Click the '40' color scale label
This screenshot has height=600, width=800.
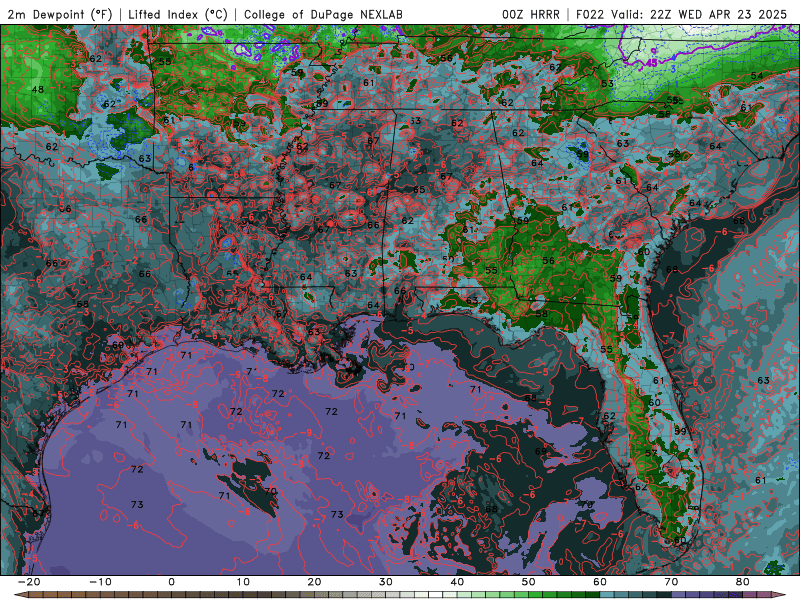pos(457,582)
